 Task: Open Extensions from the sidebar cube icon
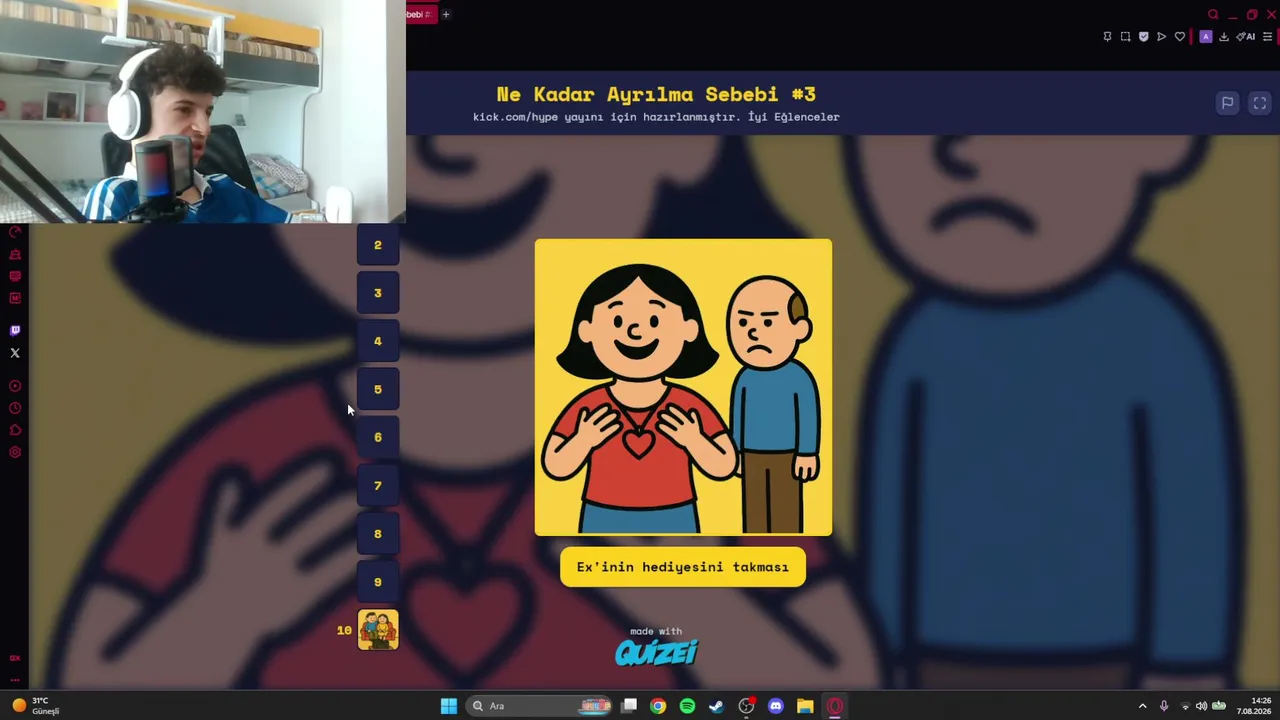click(15, 430)
